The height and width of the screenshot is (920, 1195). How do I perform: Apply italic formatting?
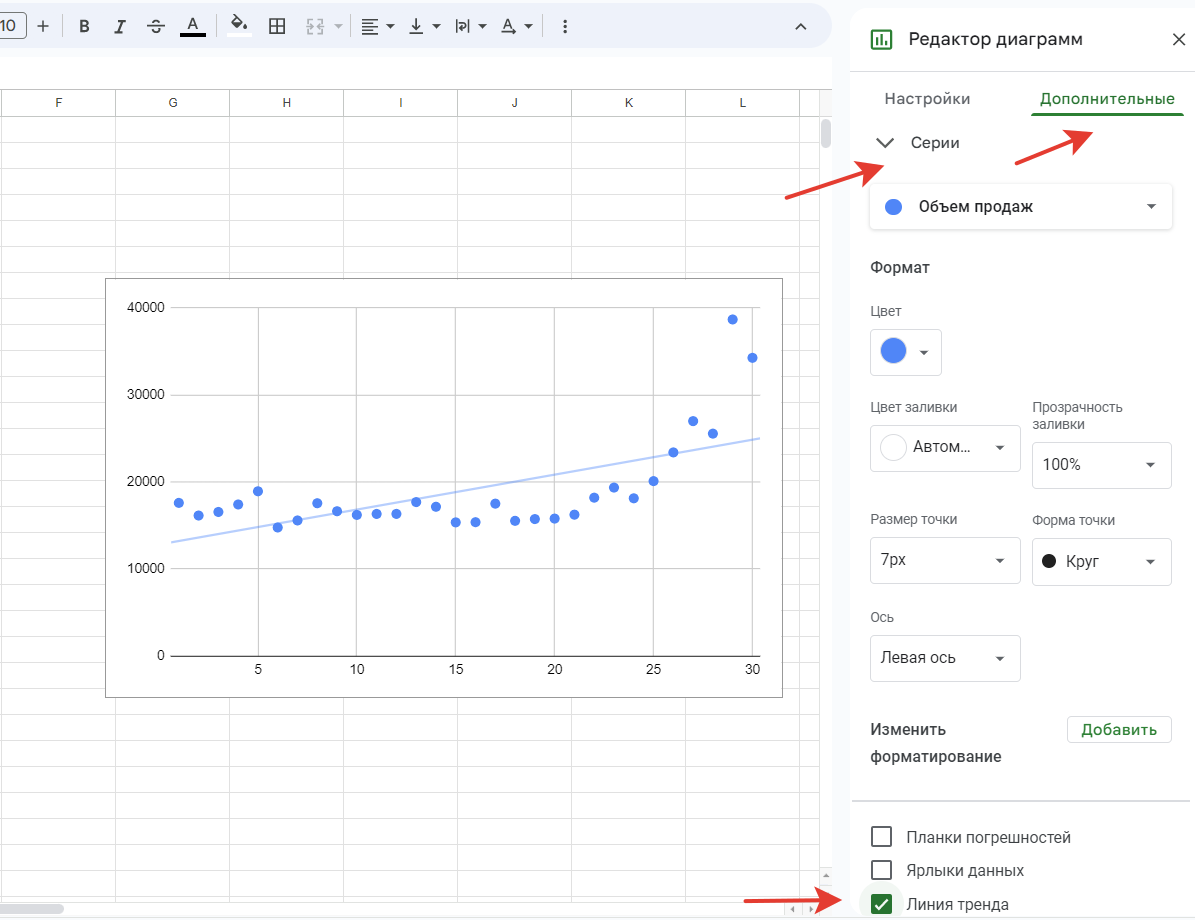120,26
